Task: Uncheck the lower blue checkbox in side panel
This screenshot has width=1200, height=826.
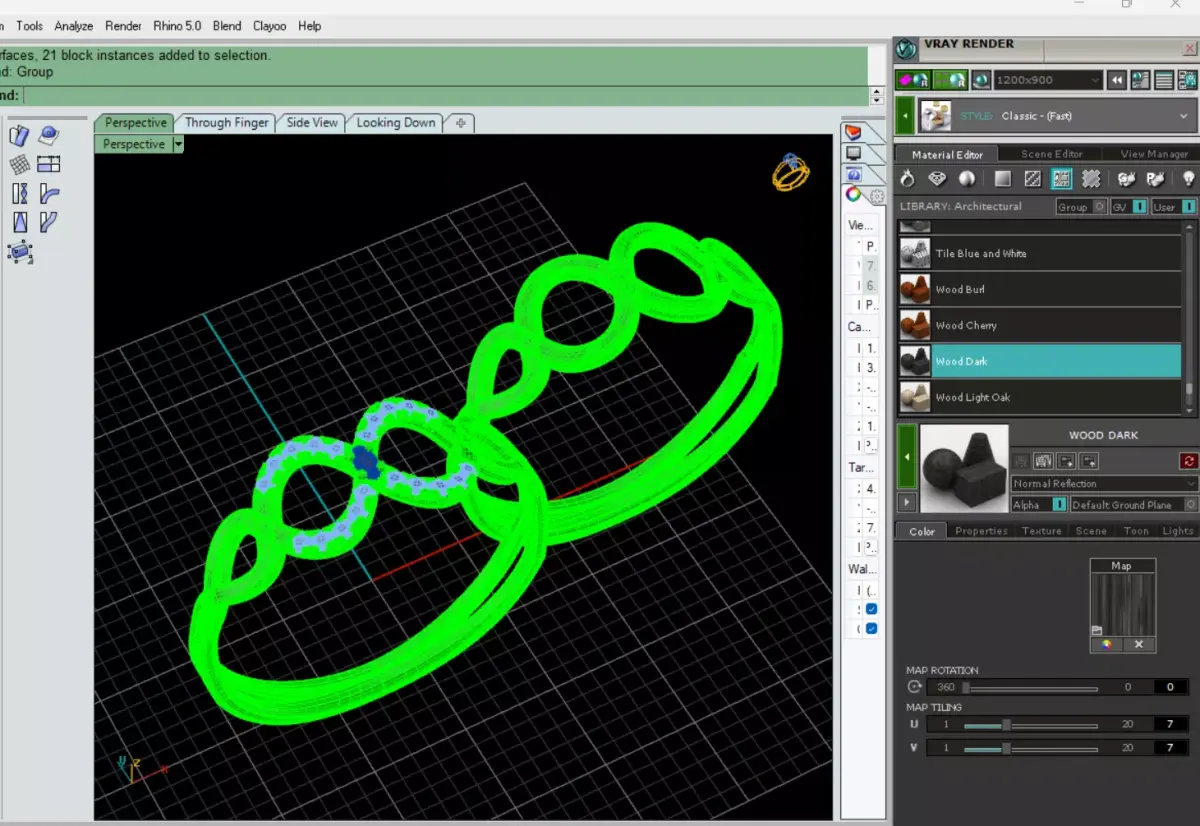Action: [871, 629]
